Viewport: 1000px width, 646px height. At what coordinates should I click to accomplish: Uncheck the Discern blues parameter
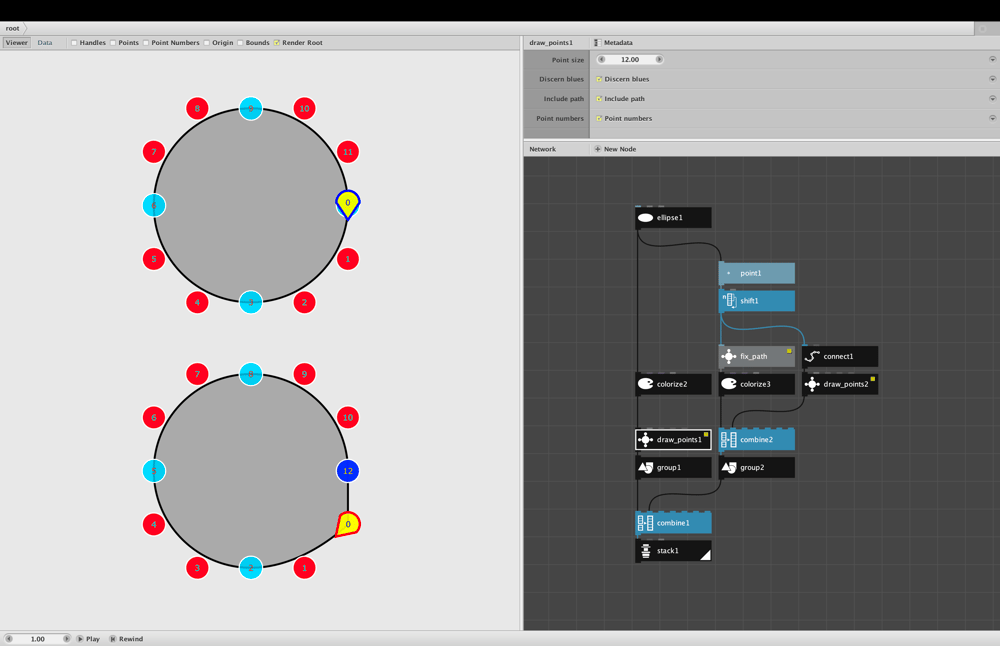pyautogui.click(x=599, y=79)
